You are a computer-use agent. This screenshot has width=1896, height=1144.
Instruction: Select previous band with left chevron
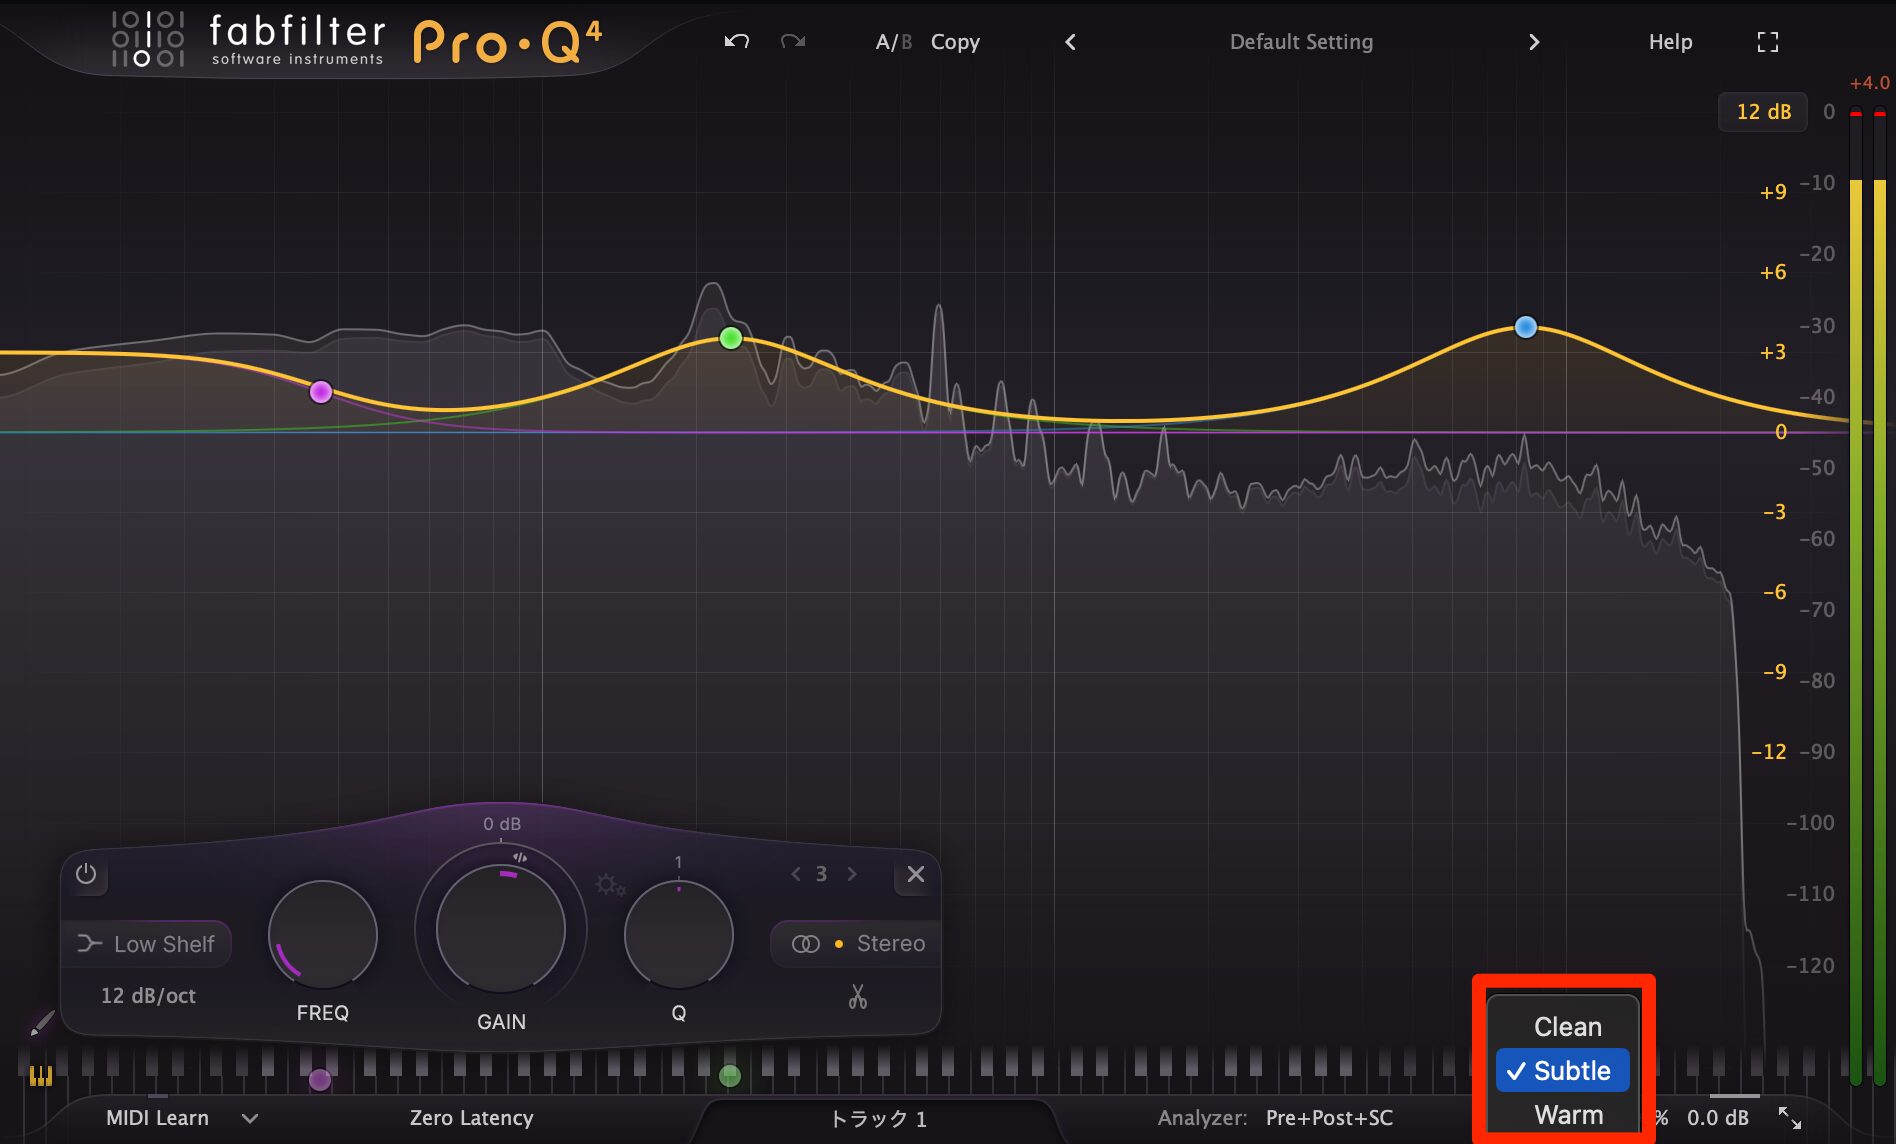click(796, 874)
